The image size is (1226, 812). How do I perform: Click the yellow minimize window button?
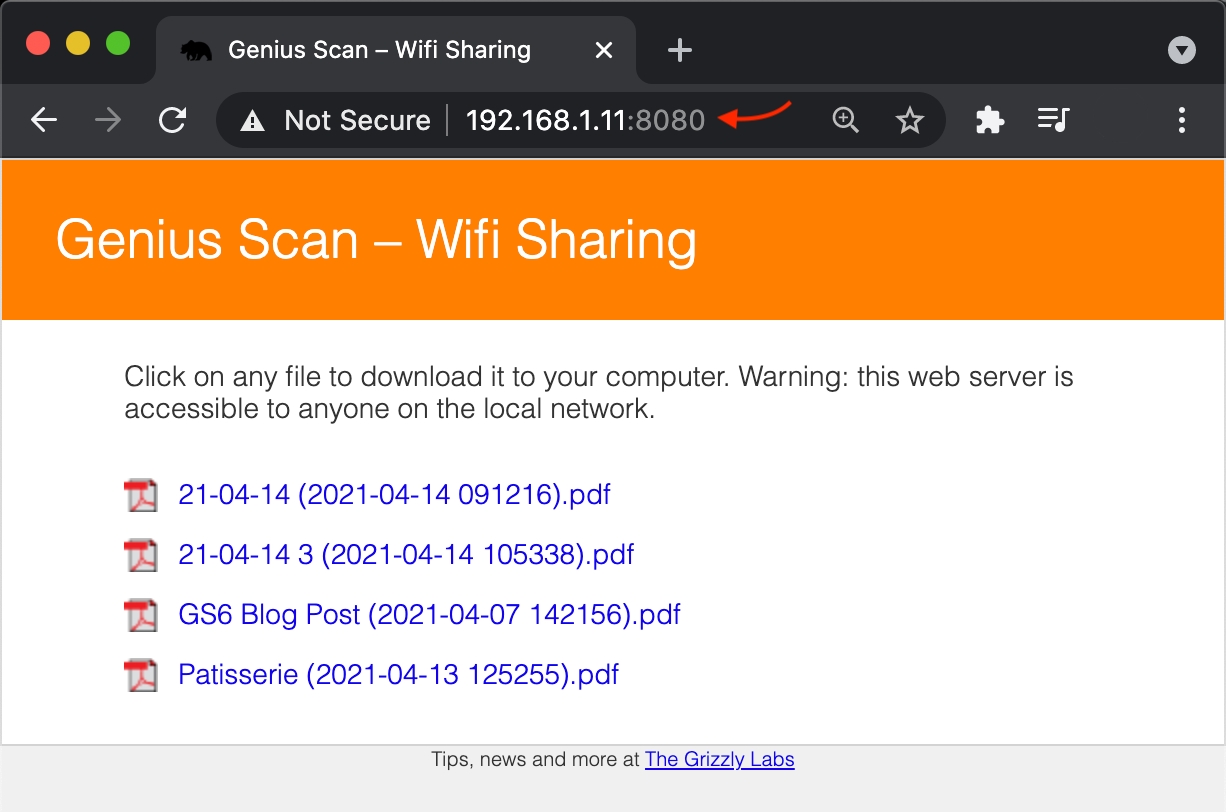click(x=78, y=44)
